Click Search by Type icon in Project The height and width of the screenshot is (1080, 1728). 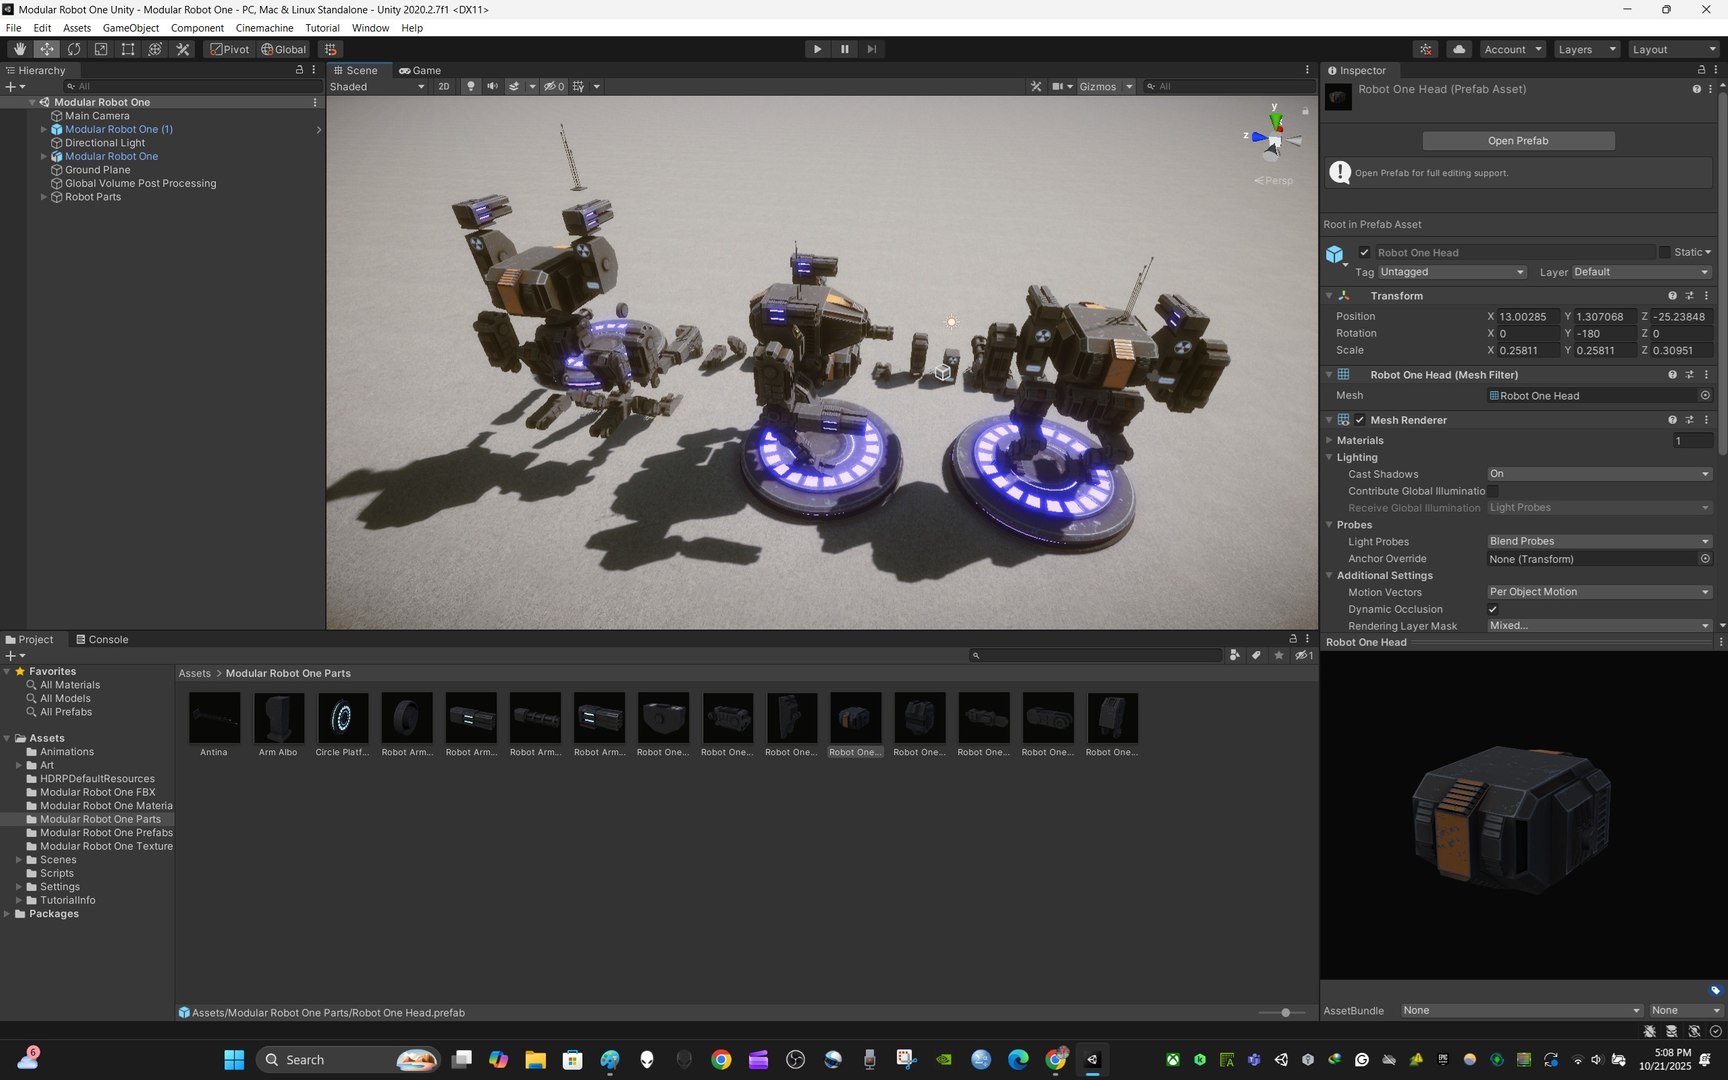1235,655
